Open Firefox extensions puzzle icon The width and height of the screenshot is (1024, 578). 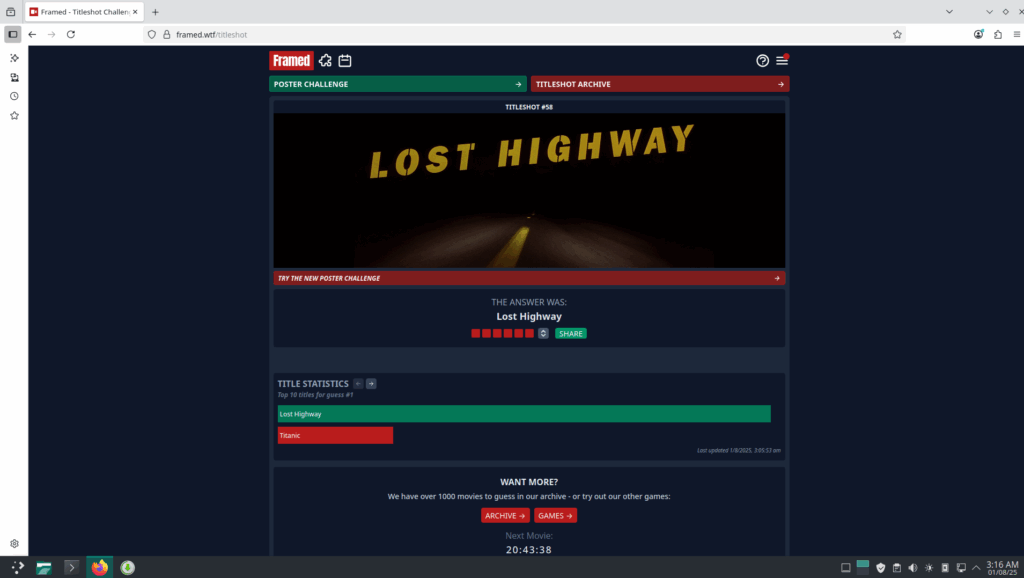(997, 34)
